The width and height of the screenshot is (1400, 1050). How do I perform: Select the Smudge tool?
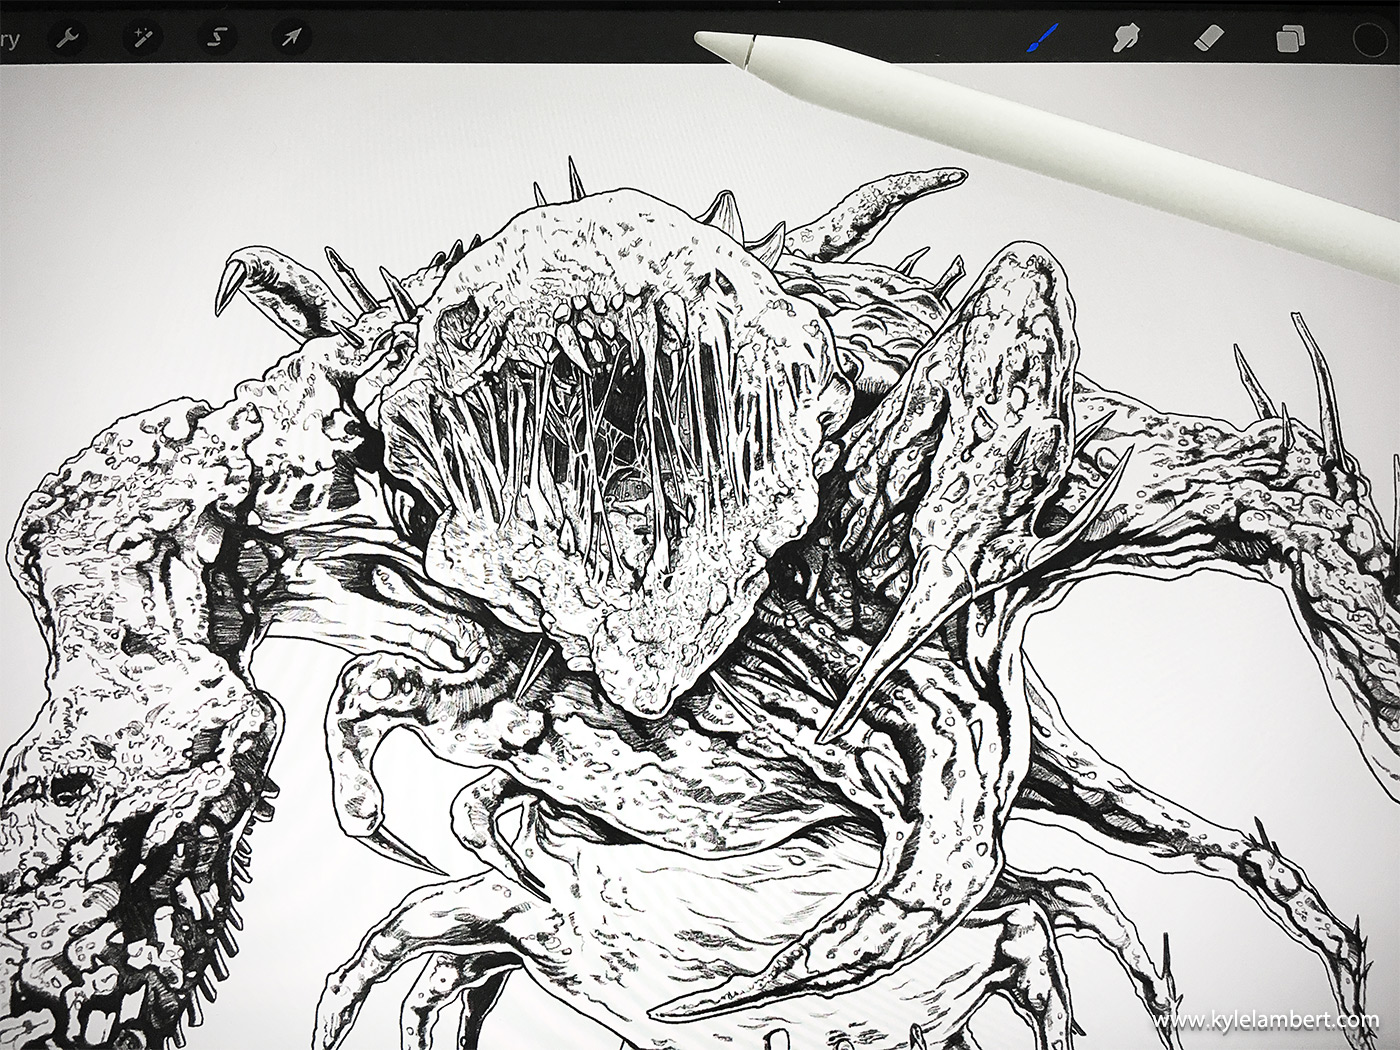point(1127,39)
